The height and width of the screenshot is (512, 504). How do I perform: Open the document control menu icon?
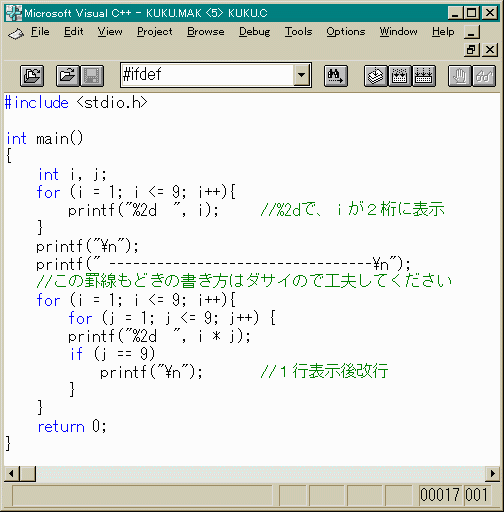pyautogui.click(x=16, y=33)
